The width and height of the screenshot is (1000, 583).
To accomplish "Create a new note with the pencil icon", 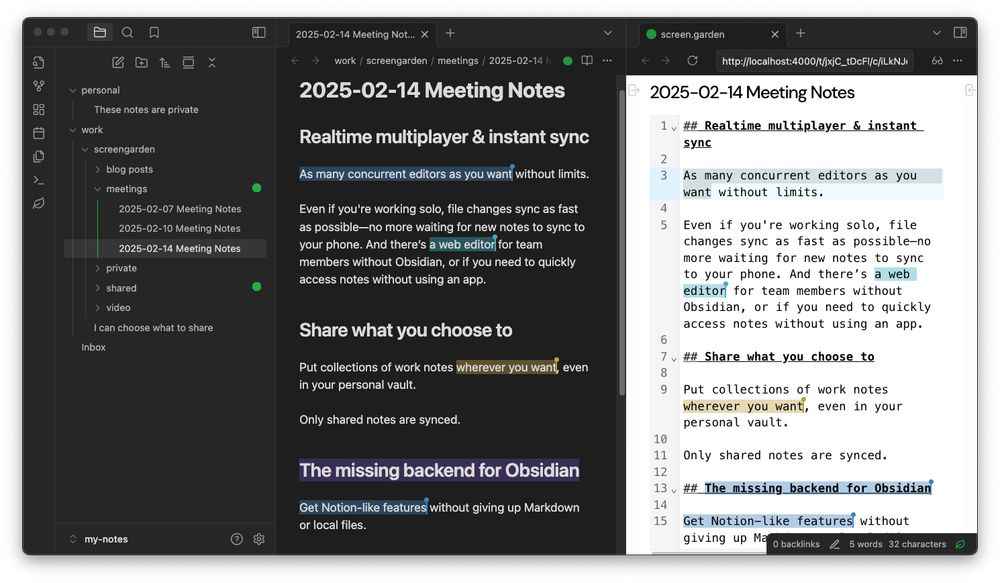I will pyautogui.click(x=118, y=63).
